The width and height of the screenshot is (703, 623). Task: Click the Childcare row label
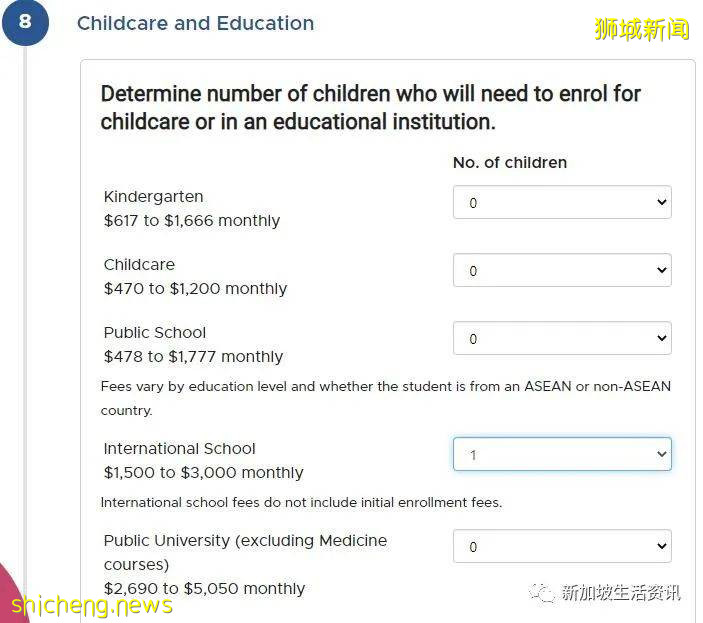point(139,265)
